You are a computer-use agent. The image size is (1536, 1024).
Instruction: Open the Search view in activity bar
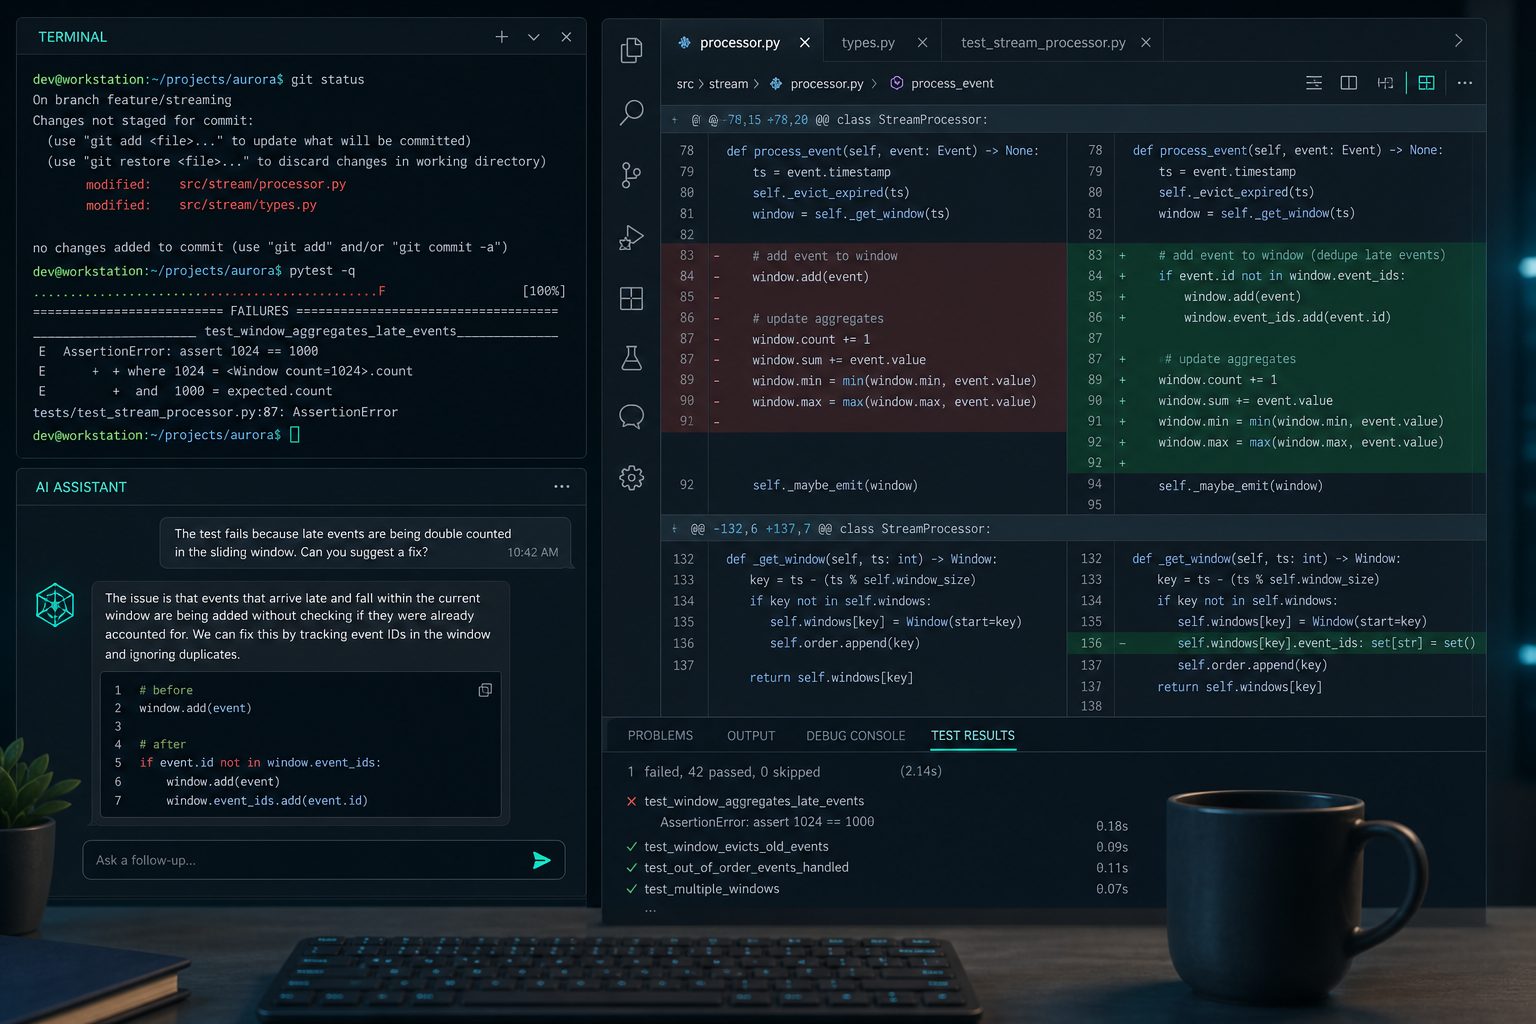click(631, 112)
